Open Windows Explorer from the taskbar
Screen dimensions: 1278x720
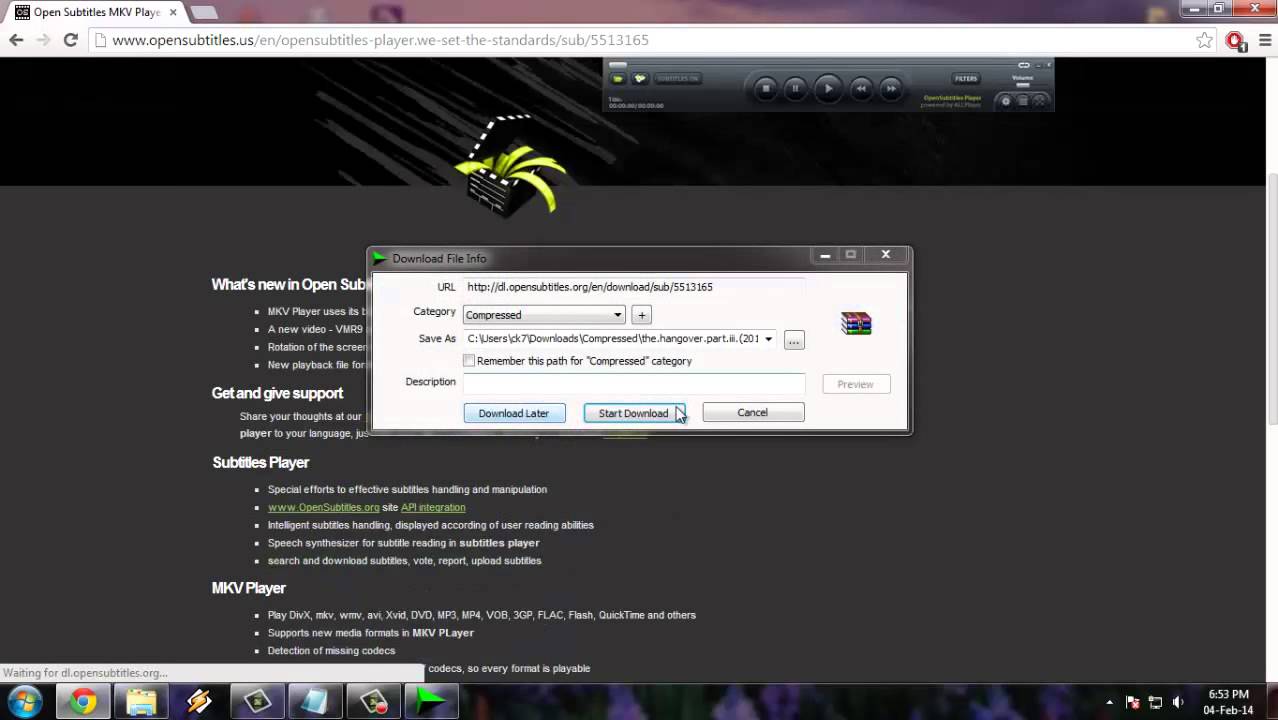pos(141,702)
